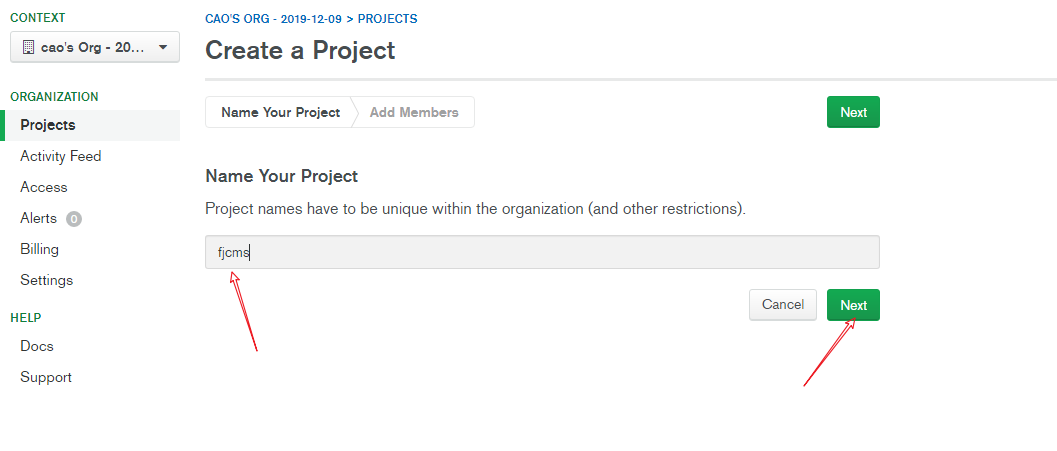
Task: Click the alerts count badge
Action: coord(74,218)
